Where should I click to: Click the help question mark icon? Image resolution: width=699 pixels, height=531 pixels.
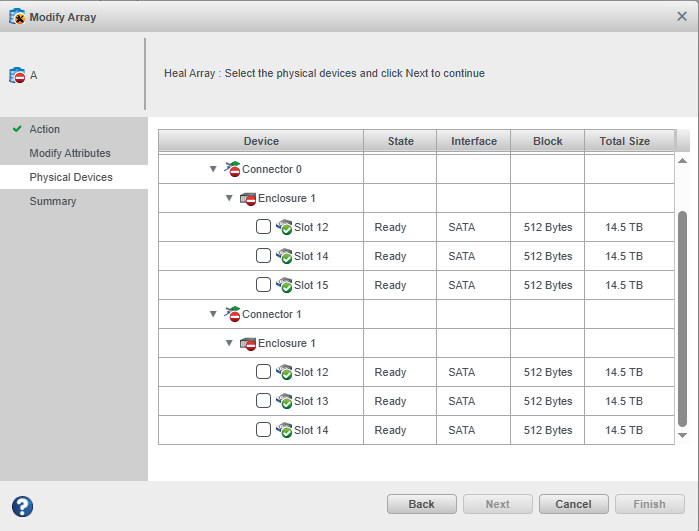(x=22, y=506)
